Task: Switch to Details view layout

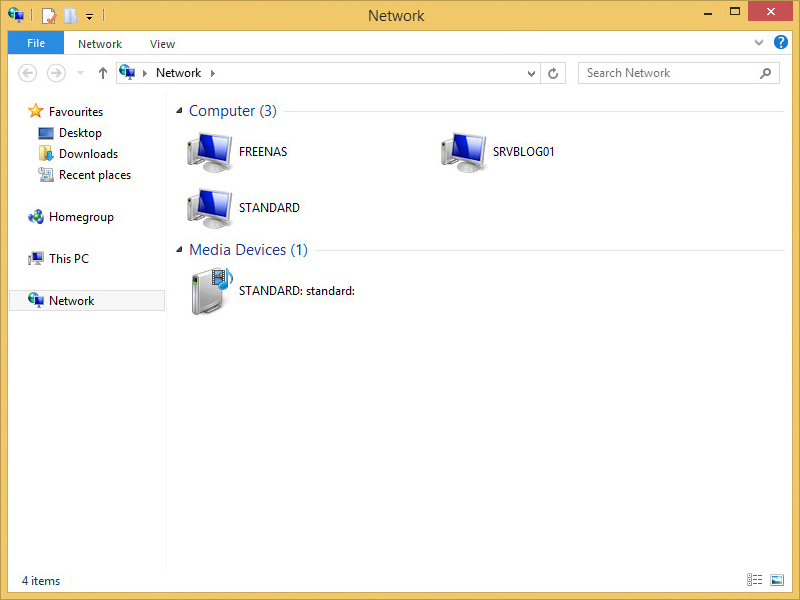Action: [754, 580]
